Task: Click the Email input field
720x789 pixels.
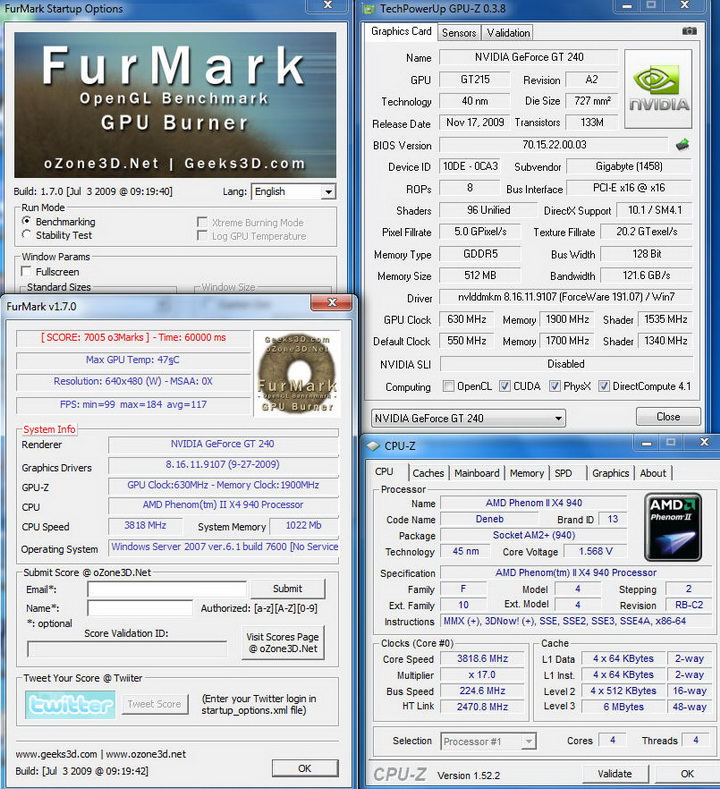Action: coord(167,589)
